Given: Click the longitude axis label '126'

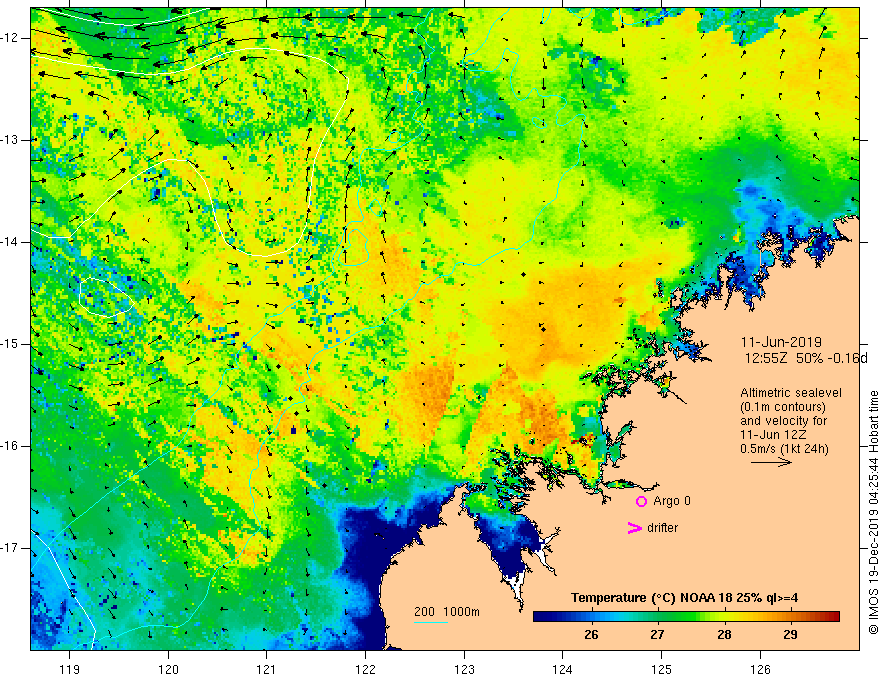Looking at the screenshot, I should [760, 669].
